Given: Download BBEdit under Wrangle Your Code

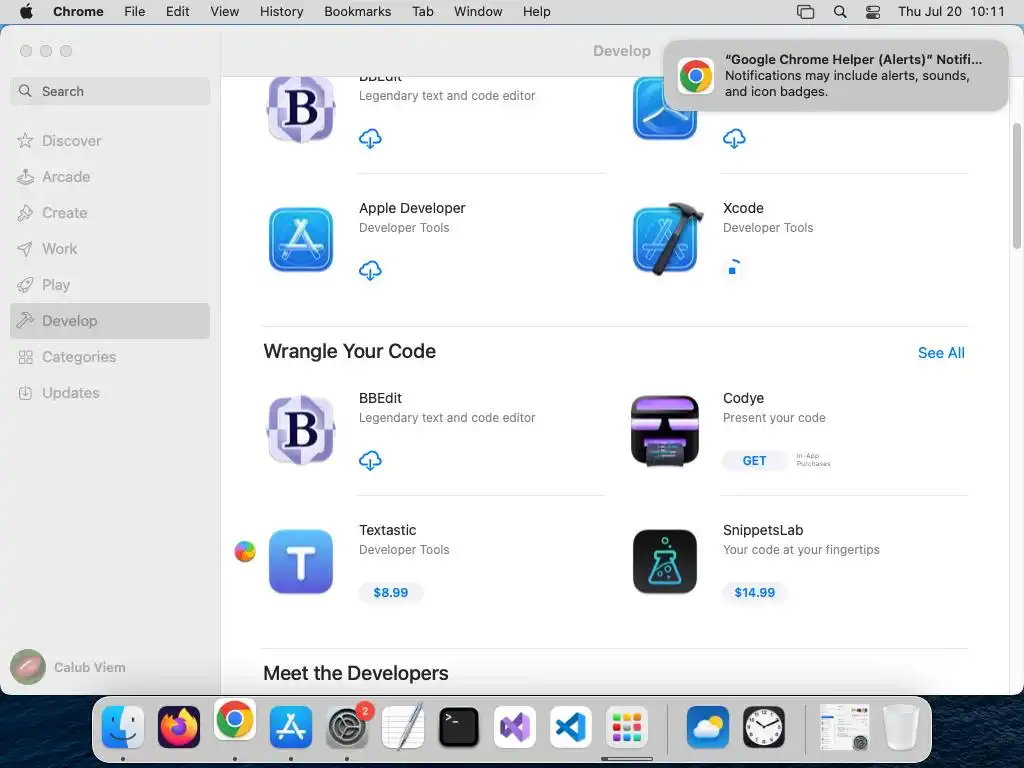Looking at the screenshot, I should point(370,460).
